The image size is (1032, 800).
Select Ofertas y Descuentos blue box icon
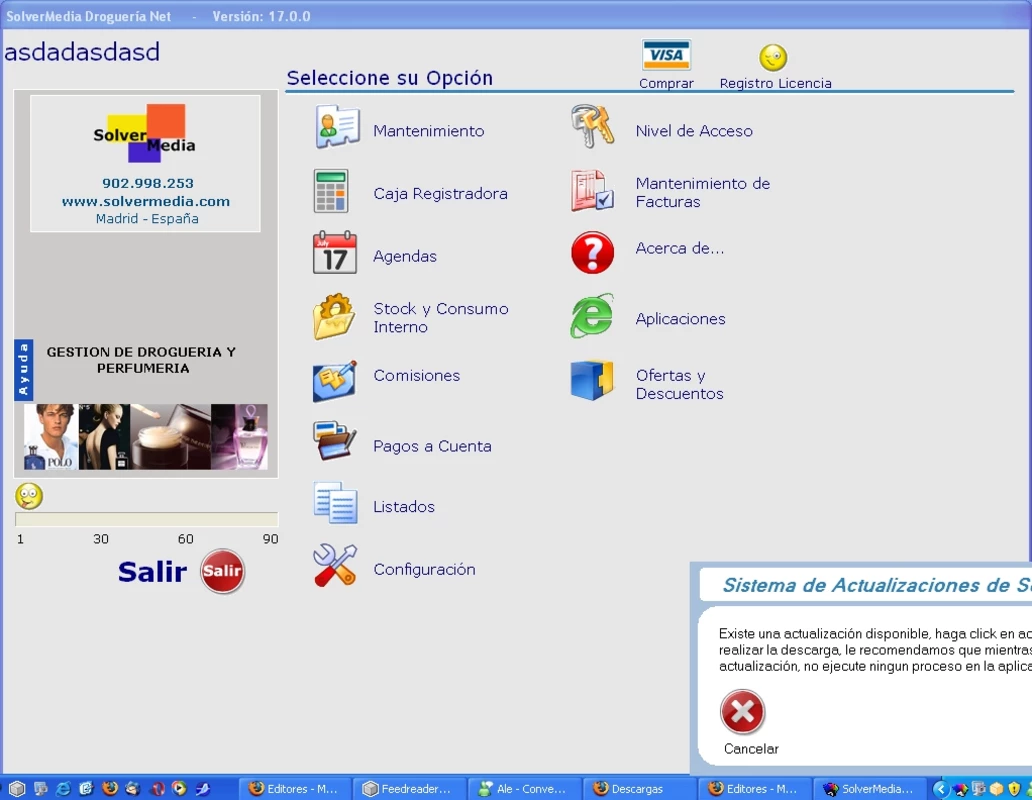tap(592, 380)
